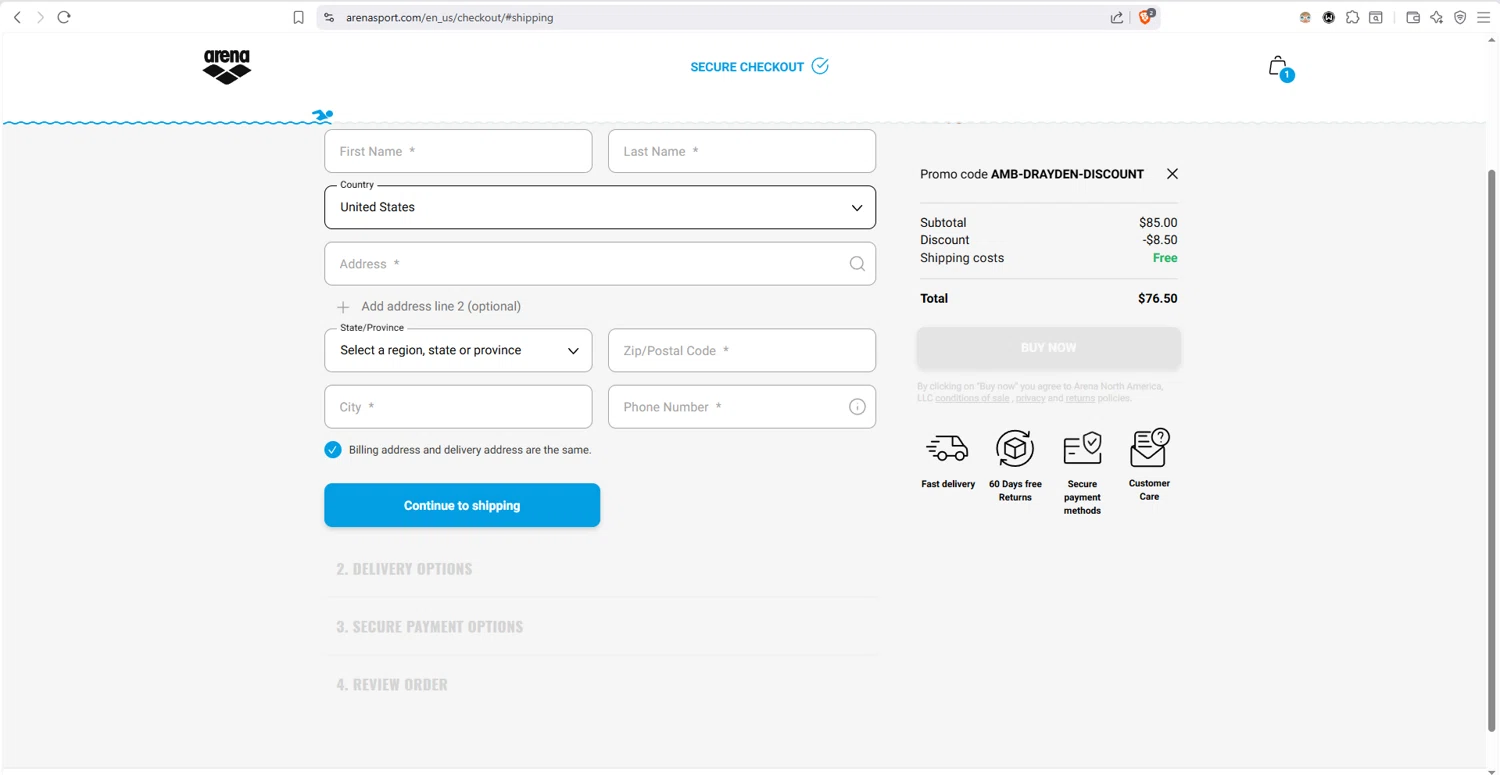Image resolution: width=1500 pixels, height=775 pixels.
Task: Click the face avatar extension icon
Action: 1305,17
